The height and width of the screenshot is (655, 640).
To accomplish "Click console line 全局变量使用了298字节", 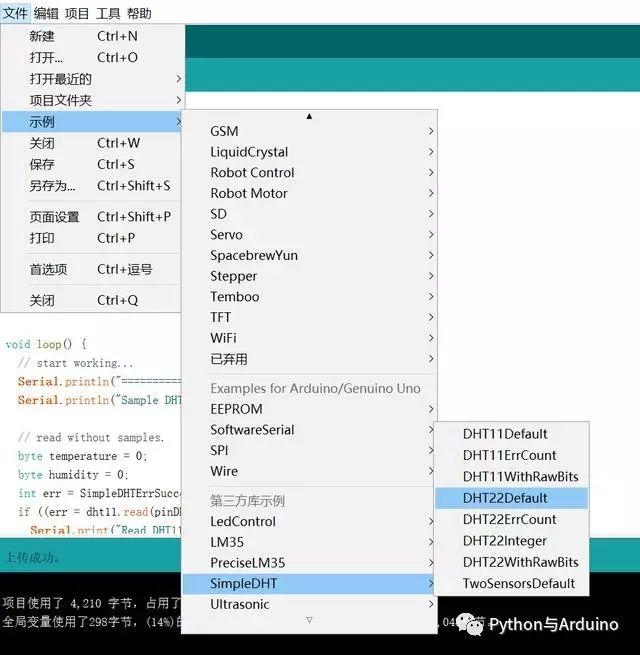I will coord(91,622).
